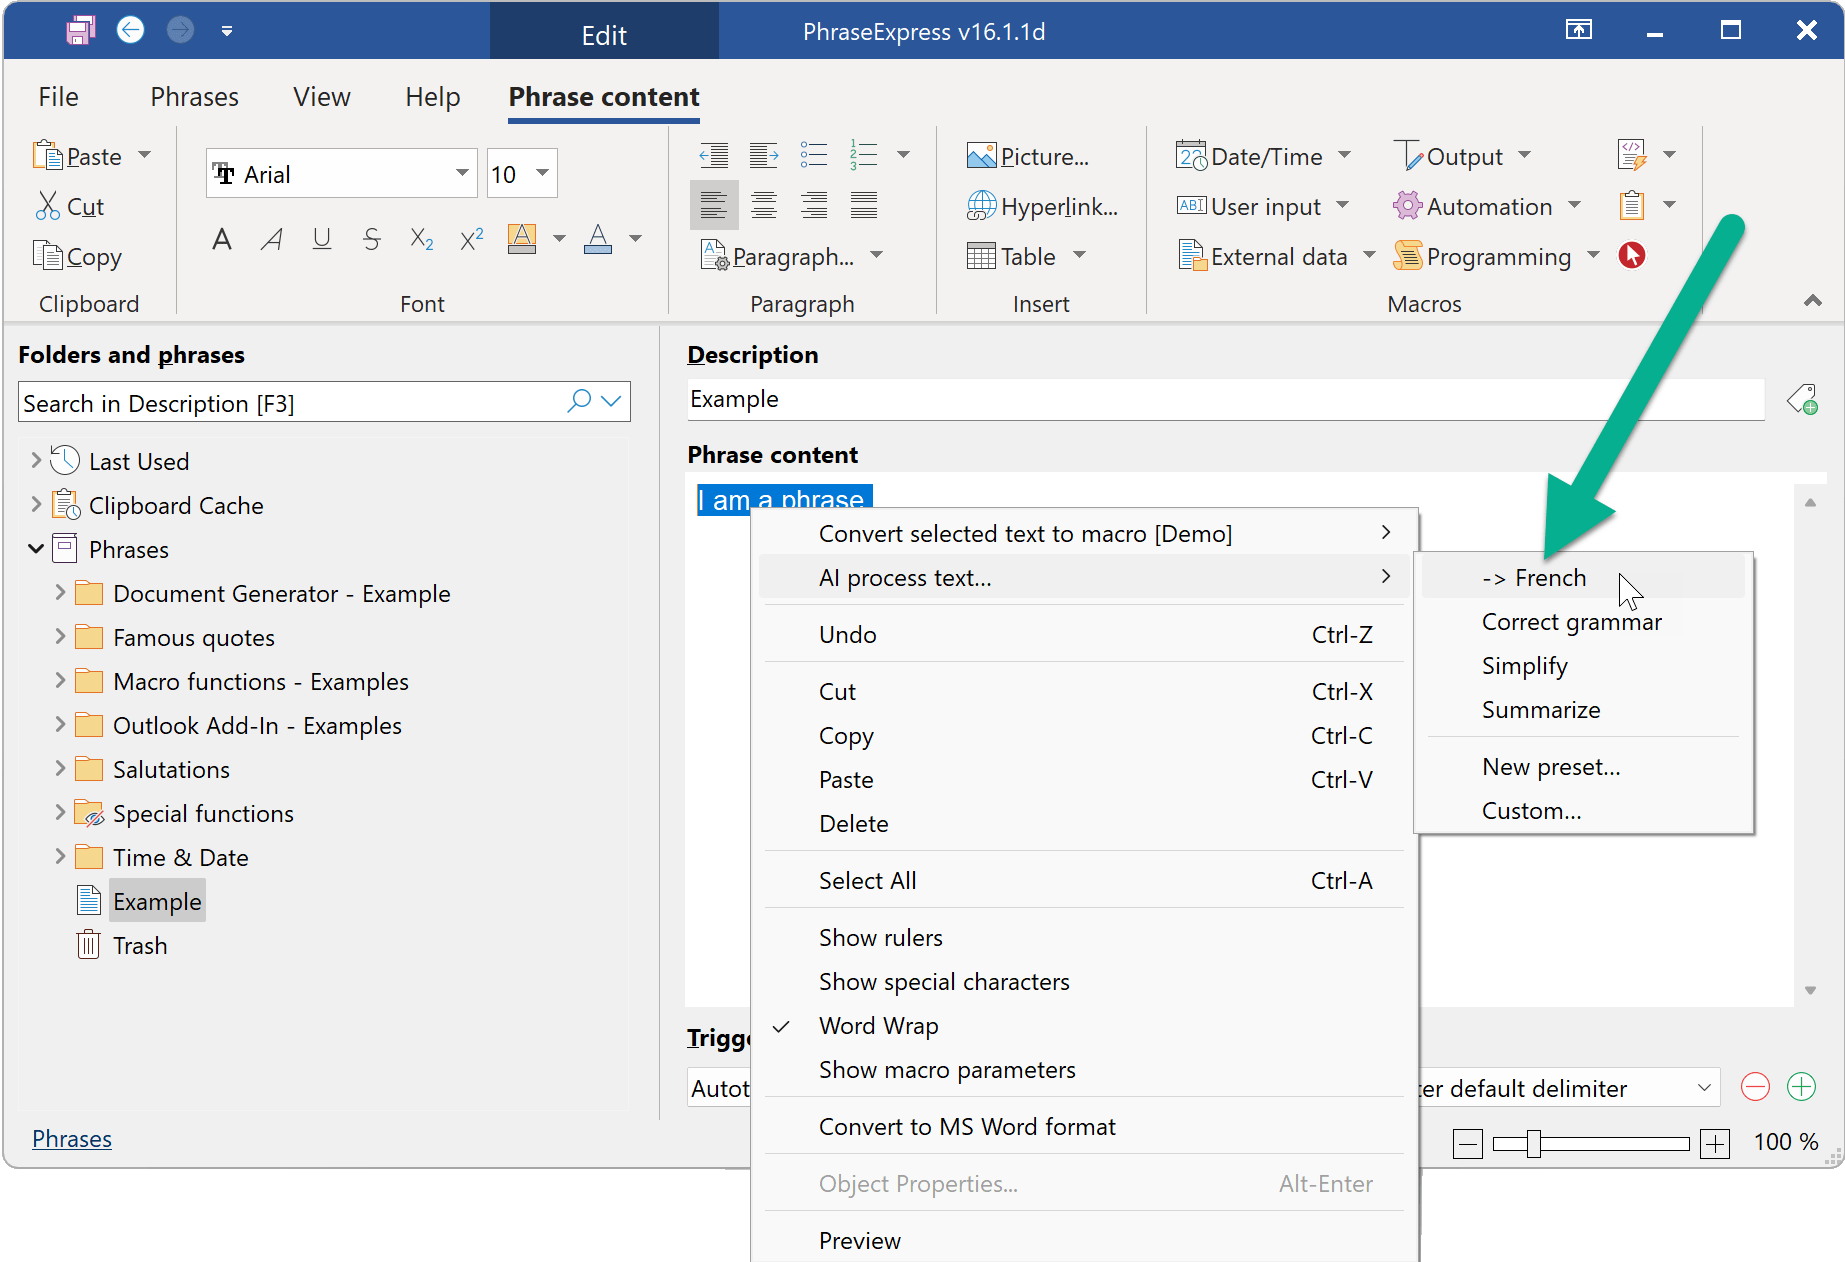Choose the -> French AI preset
The height and width of the screenshot is (1262, 1845).
pyautogui.click(x=1583, y=577)
